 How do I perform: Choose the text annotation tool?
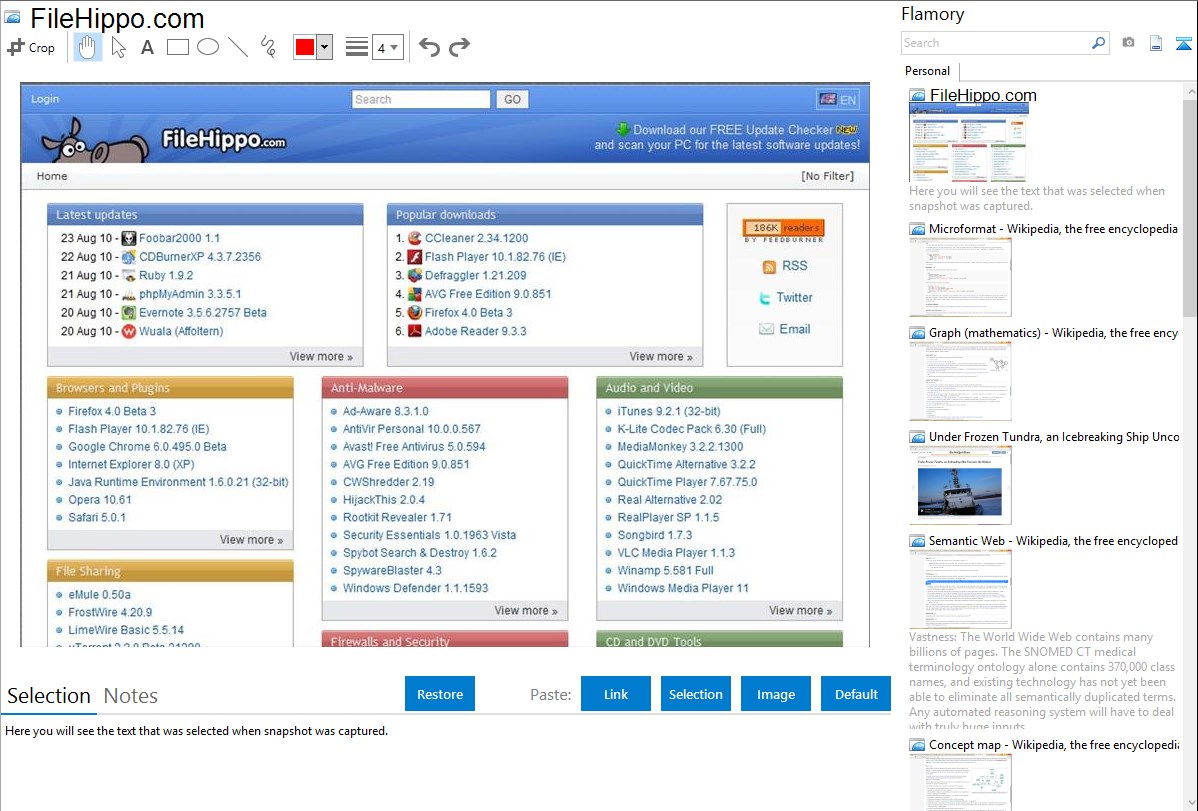(x=147, y=47)
